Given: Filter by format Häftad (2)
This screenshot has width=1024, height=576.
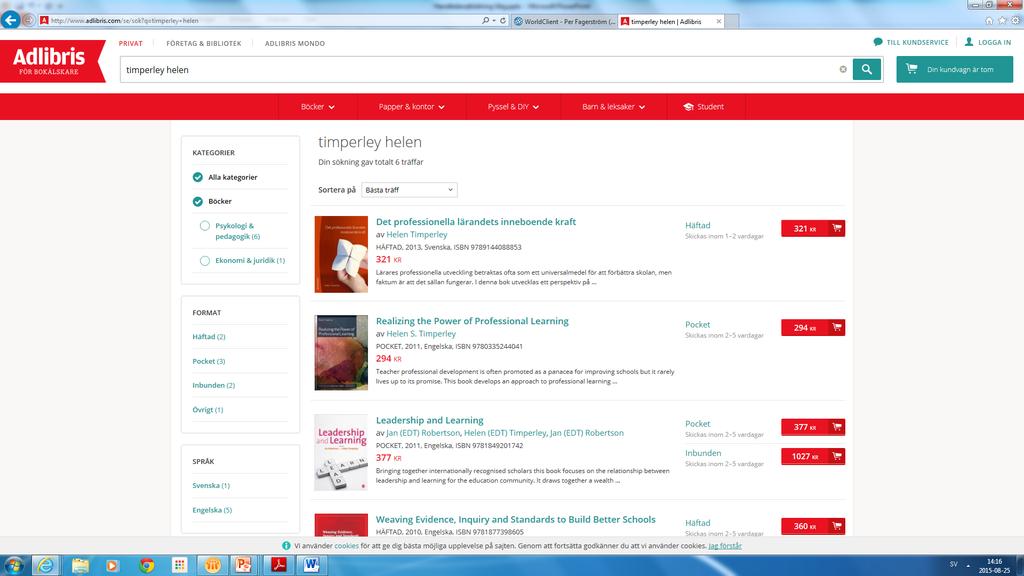Looking at the screenshot, I should (x=209, y=337).
